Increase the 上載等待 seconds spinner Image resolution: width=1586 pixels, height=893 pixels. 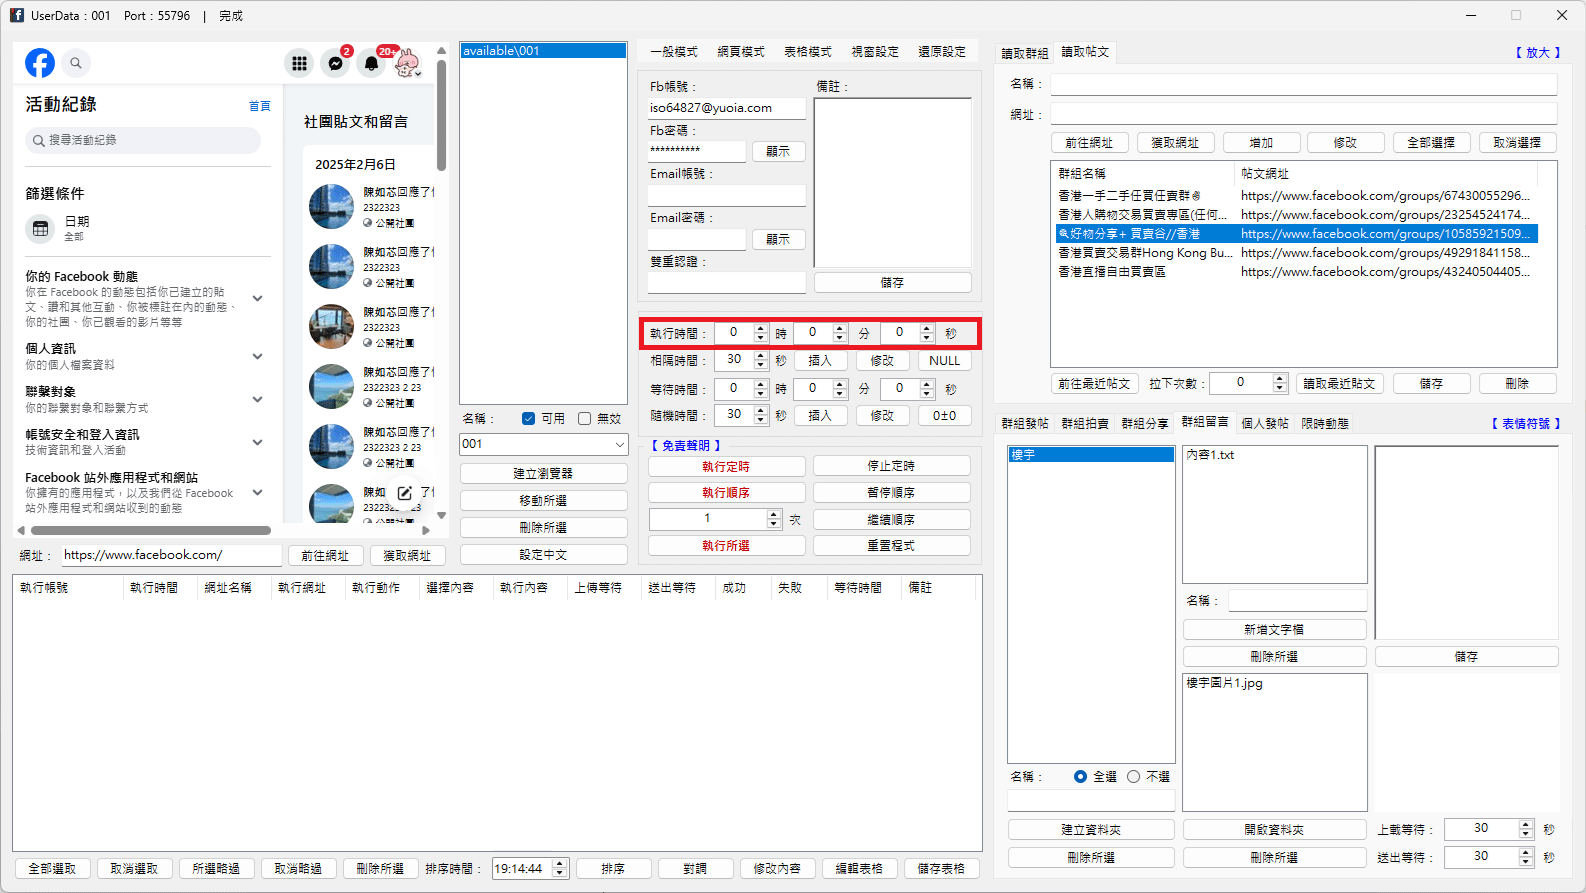[x=1526, y=824]
